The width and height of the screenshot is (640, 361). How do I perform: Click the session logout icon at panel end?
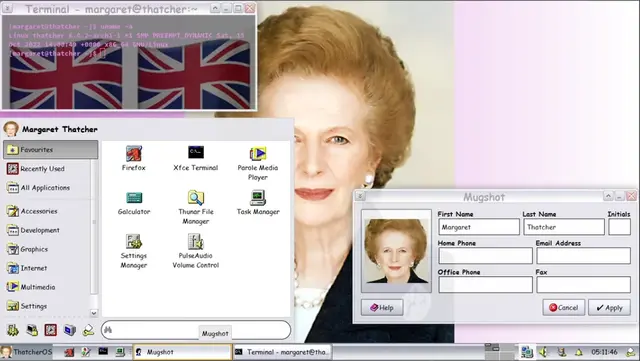pos(631,352)
